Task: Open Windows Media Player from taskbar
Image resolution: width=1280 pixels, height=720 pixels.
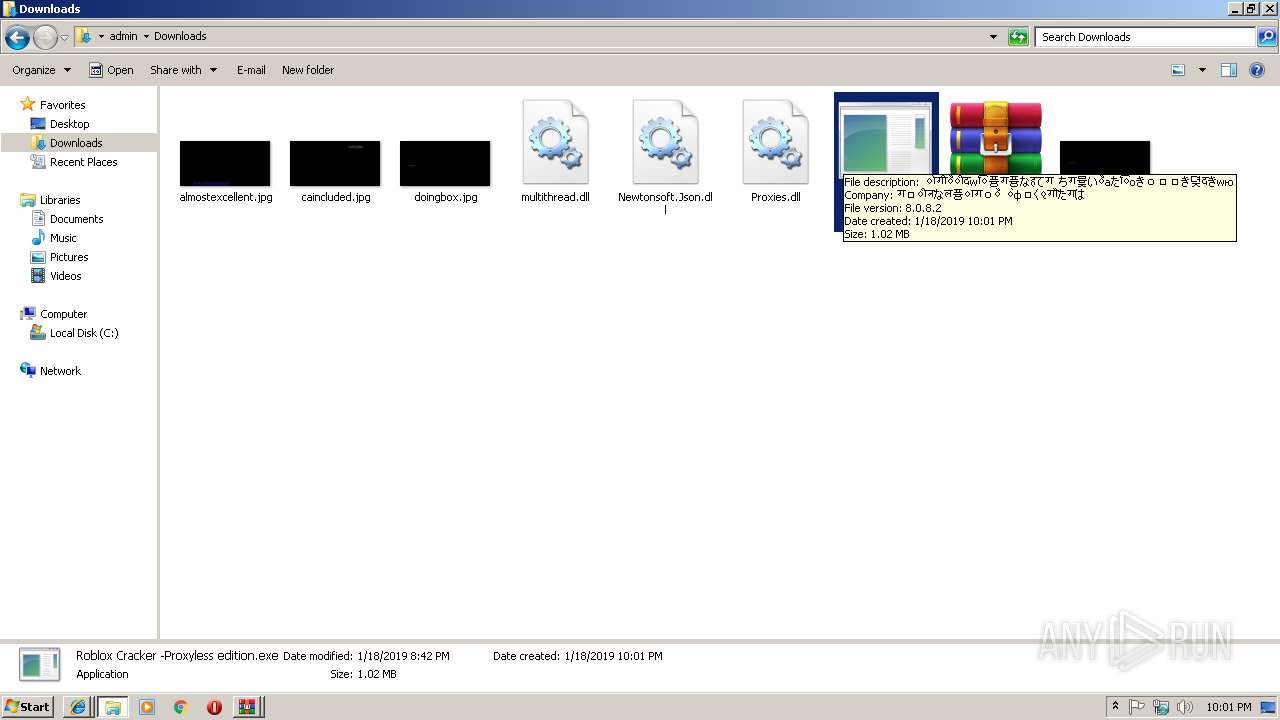Action: [147, 707]
